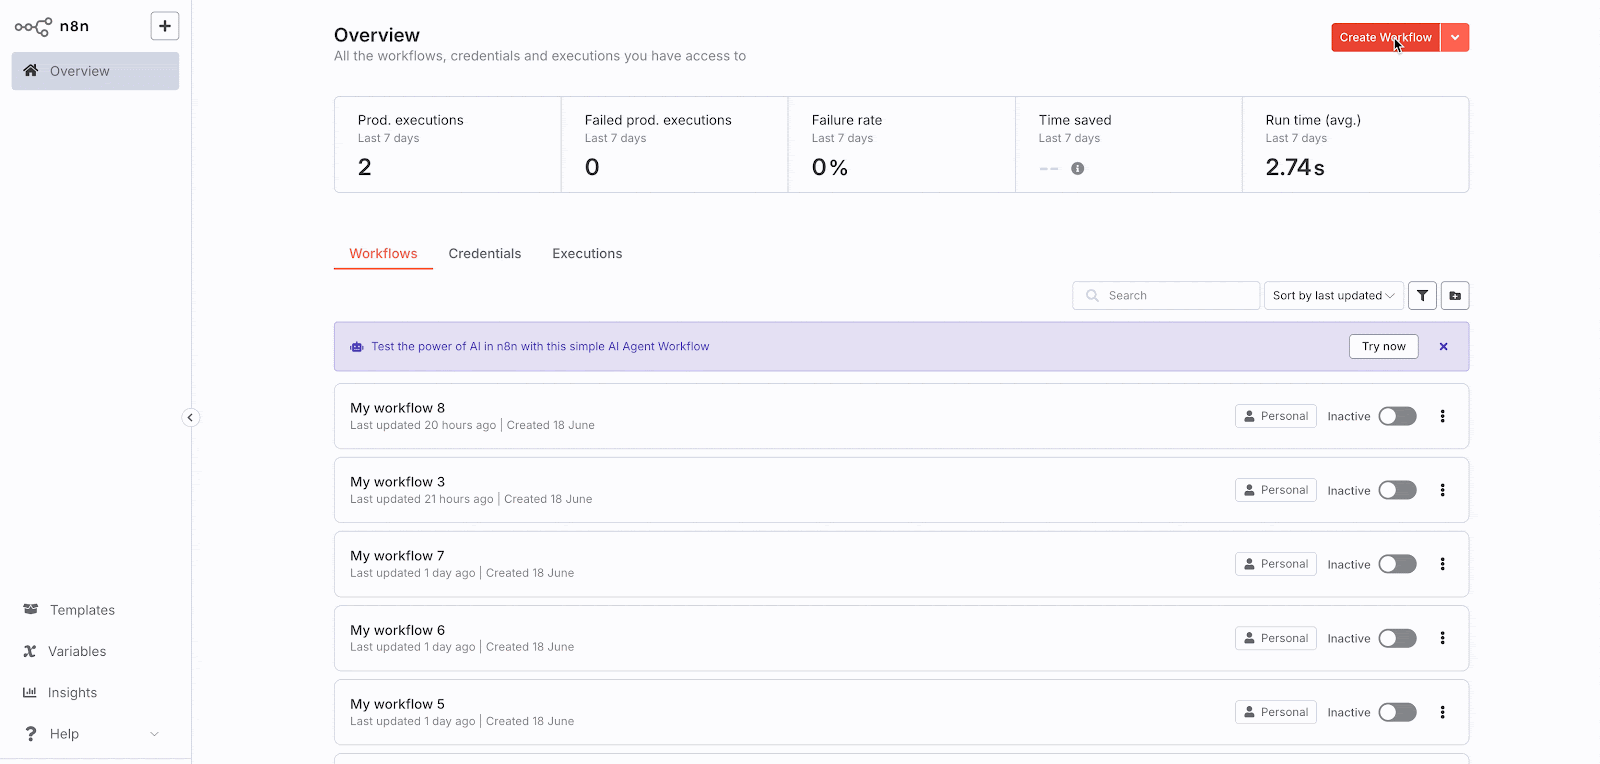Open three-dot menu for My workflow 7
1600x764 pixels.
click(x=1442, y=564)
